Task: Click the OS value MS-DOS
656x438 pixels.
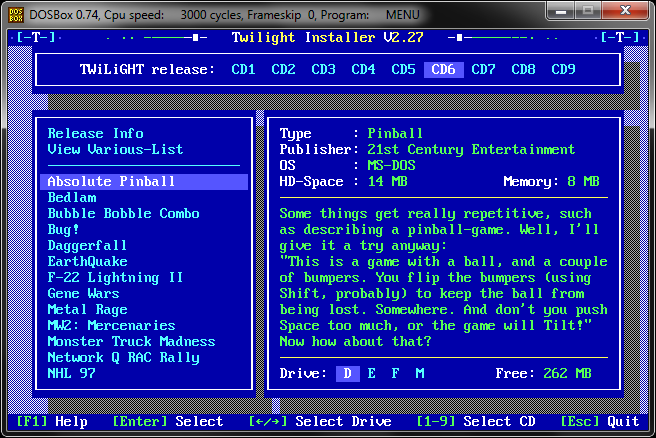Action: 391,166
